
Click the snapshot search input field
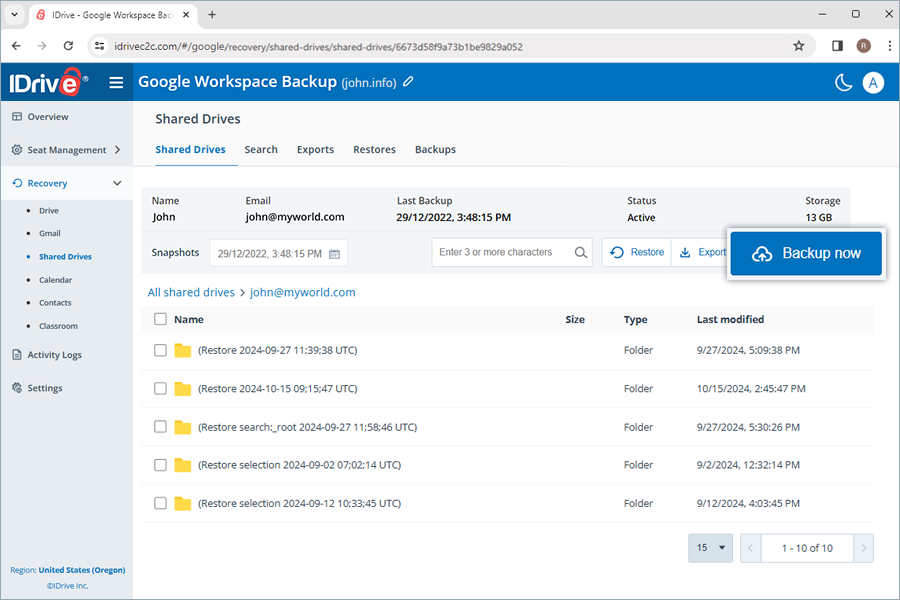500,253
